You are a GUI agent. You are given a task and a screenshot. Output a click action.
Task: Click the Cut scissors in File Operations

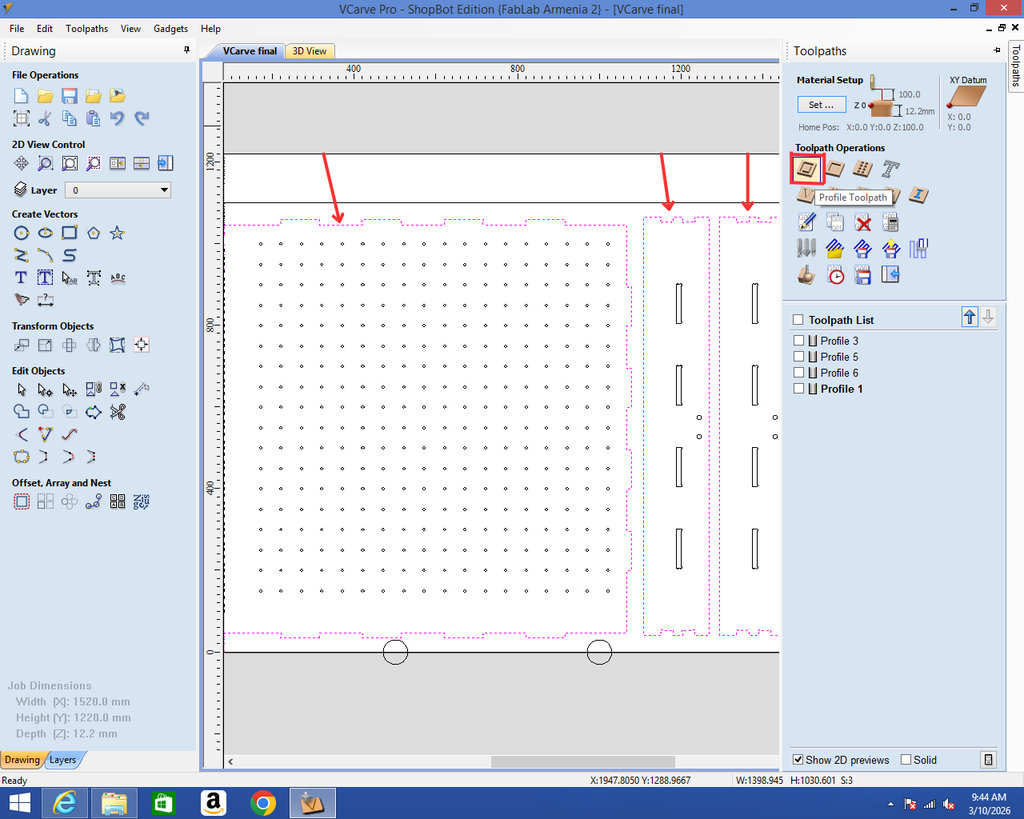[x=45, y=118]
